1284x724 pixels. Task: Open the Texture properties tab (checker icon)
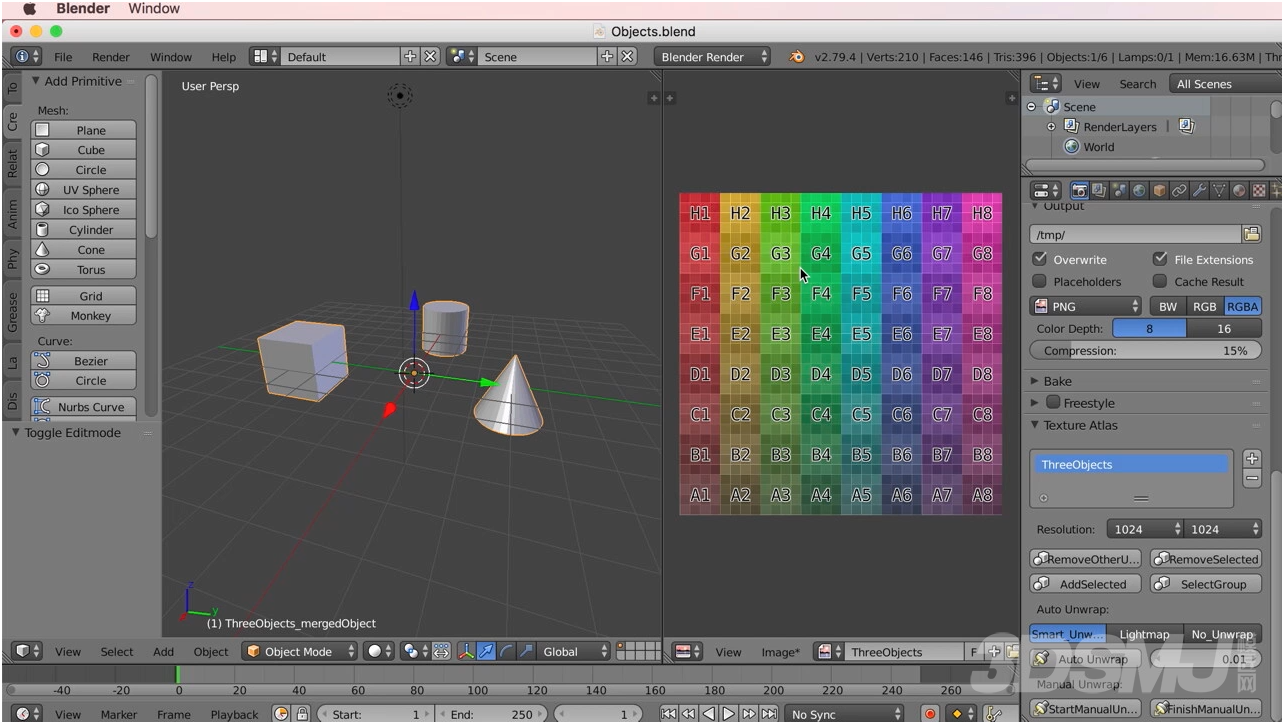tap(1260, 190)
